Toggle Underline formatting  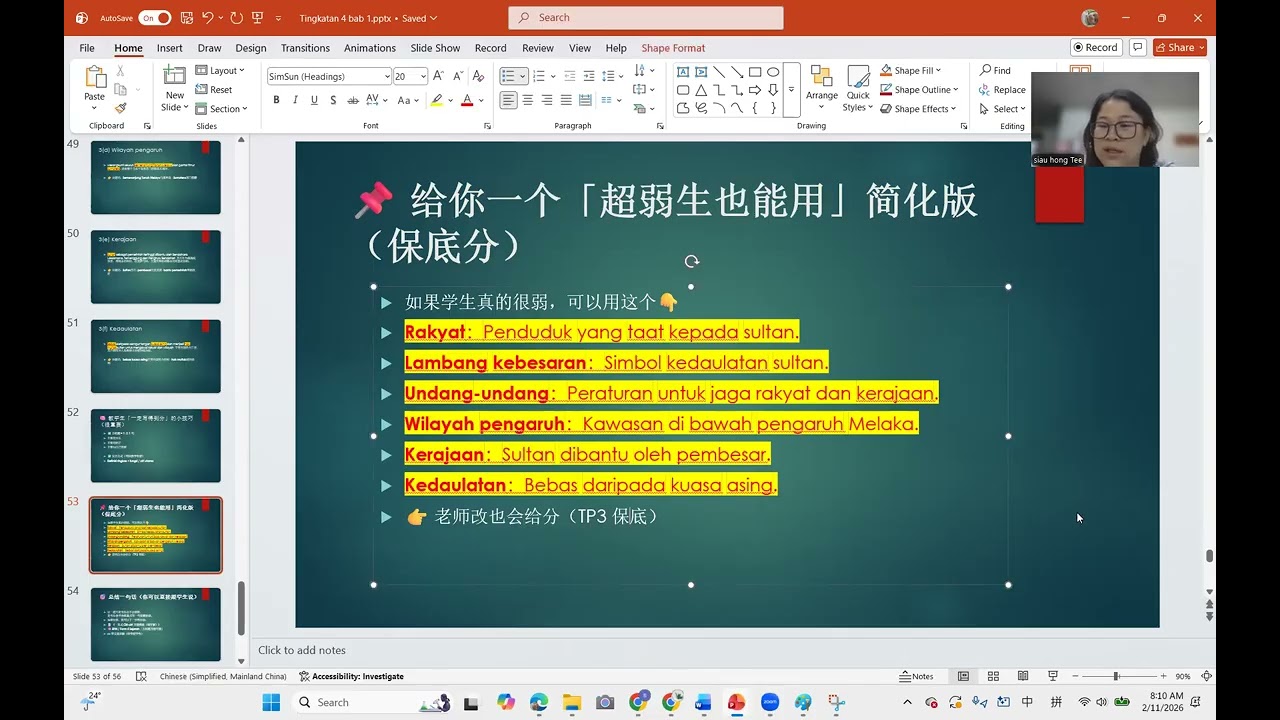tap(314, 100)
